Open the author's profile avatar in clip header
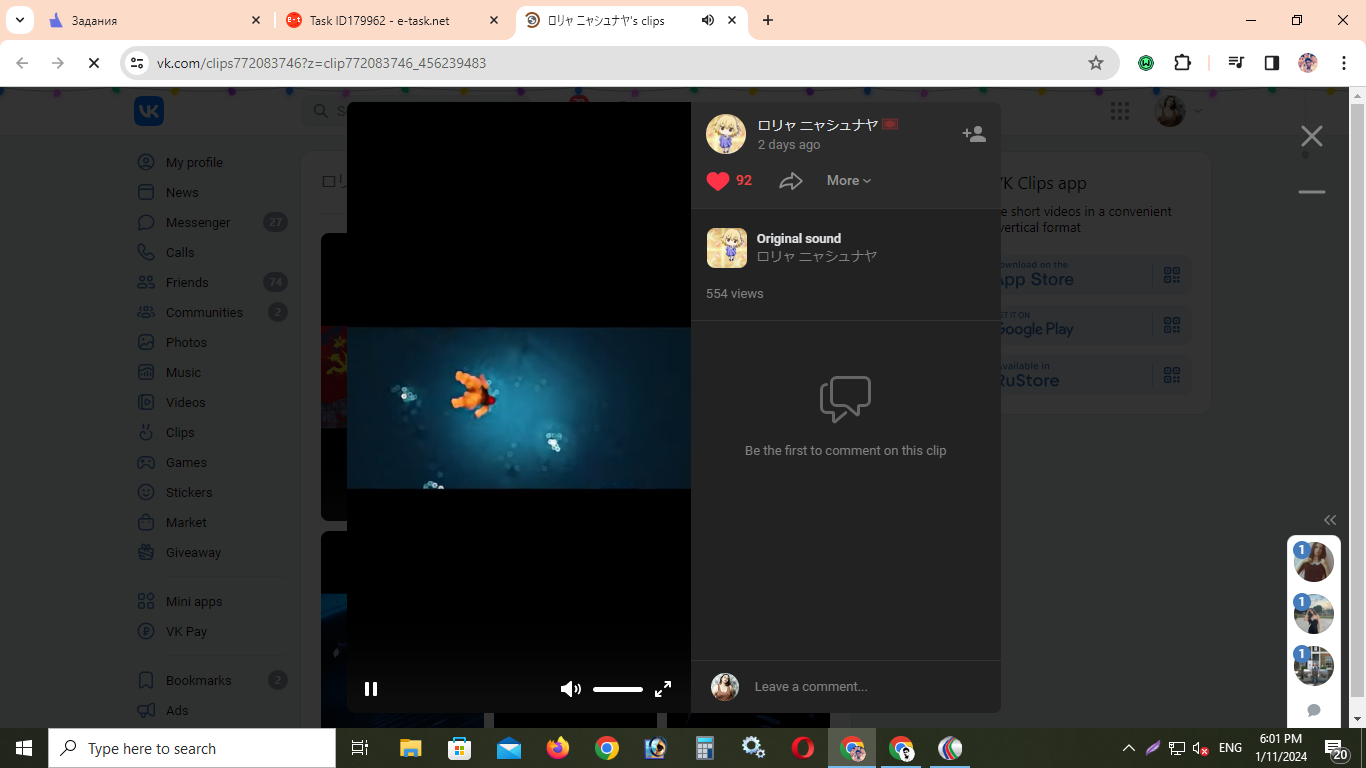Viewport: 1366px width, 768px height. click(x=726, y=134)
